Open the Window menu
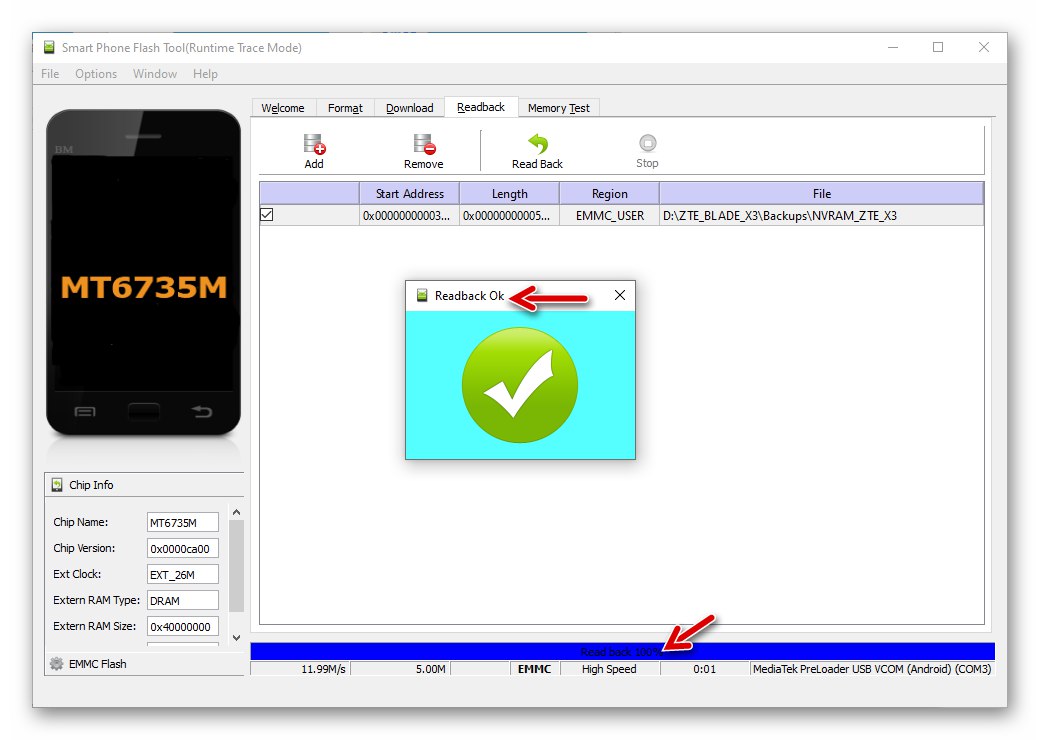 point(155,74)
